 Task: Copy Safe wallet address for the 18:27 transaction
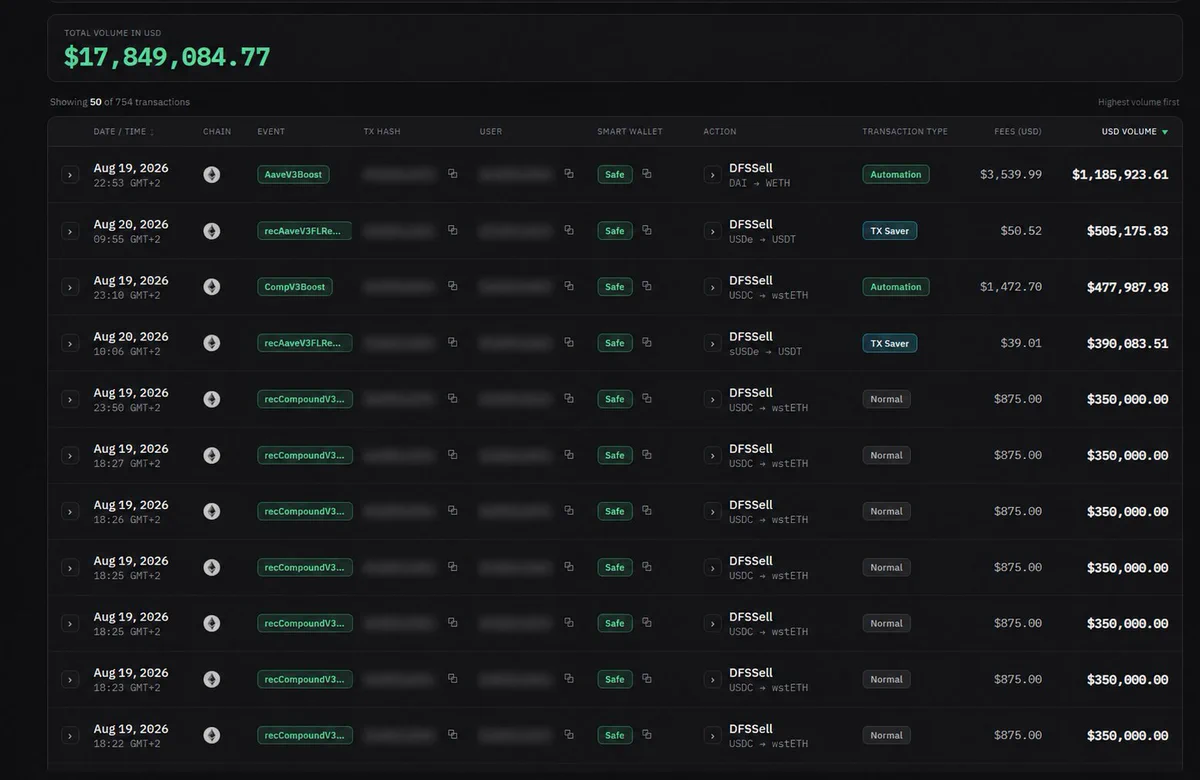point(647,454)
